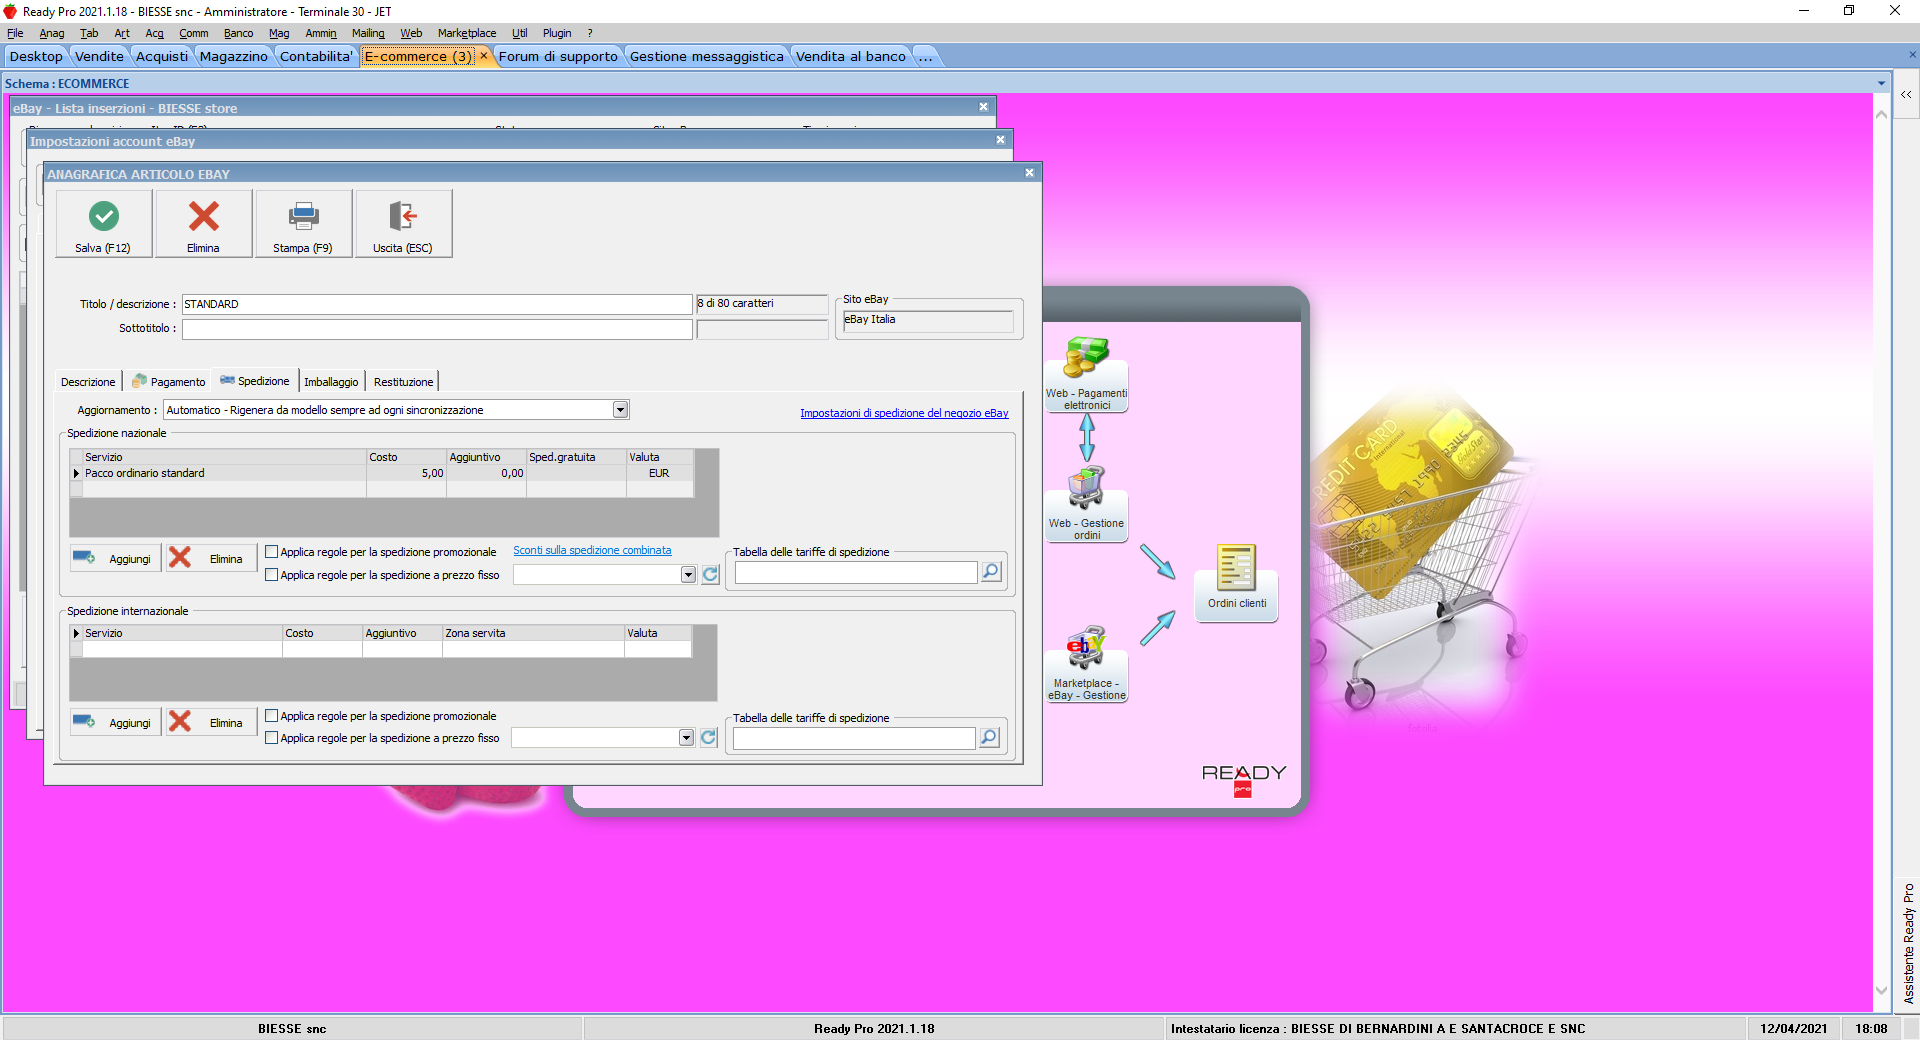Enable national promotional shipping rules checkbox
The height and width of the screenshot is (1040, 1920).
click(271, 552)
